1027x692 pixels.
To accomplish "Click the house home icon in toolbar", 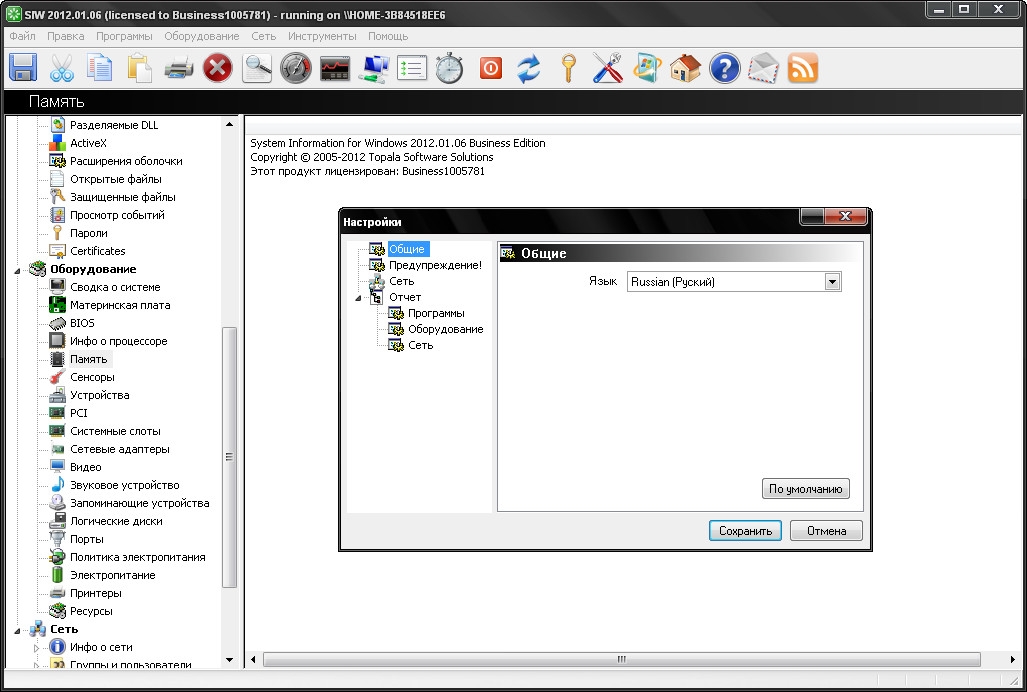I will pyautogui.click(x=685, y=68).
